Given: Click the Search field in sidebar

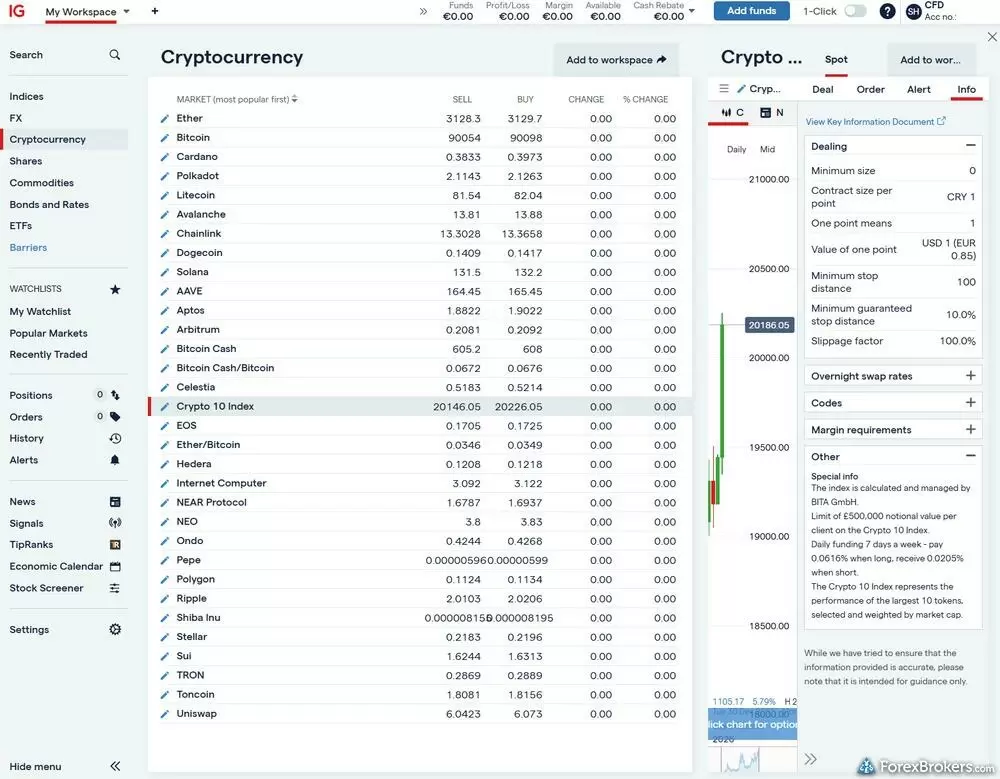Looking at the screenshot, I should pyautogui.click(x=64, y=55).
